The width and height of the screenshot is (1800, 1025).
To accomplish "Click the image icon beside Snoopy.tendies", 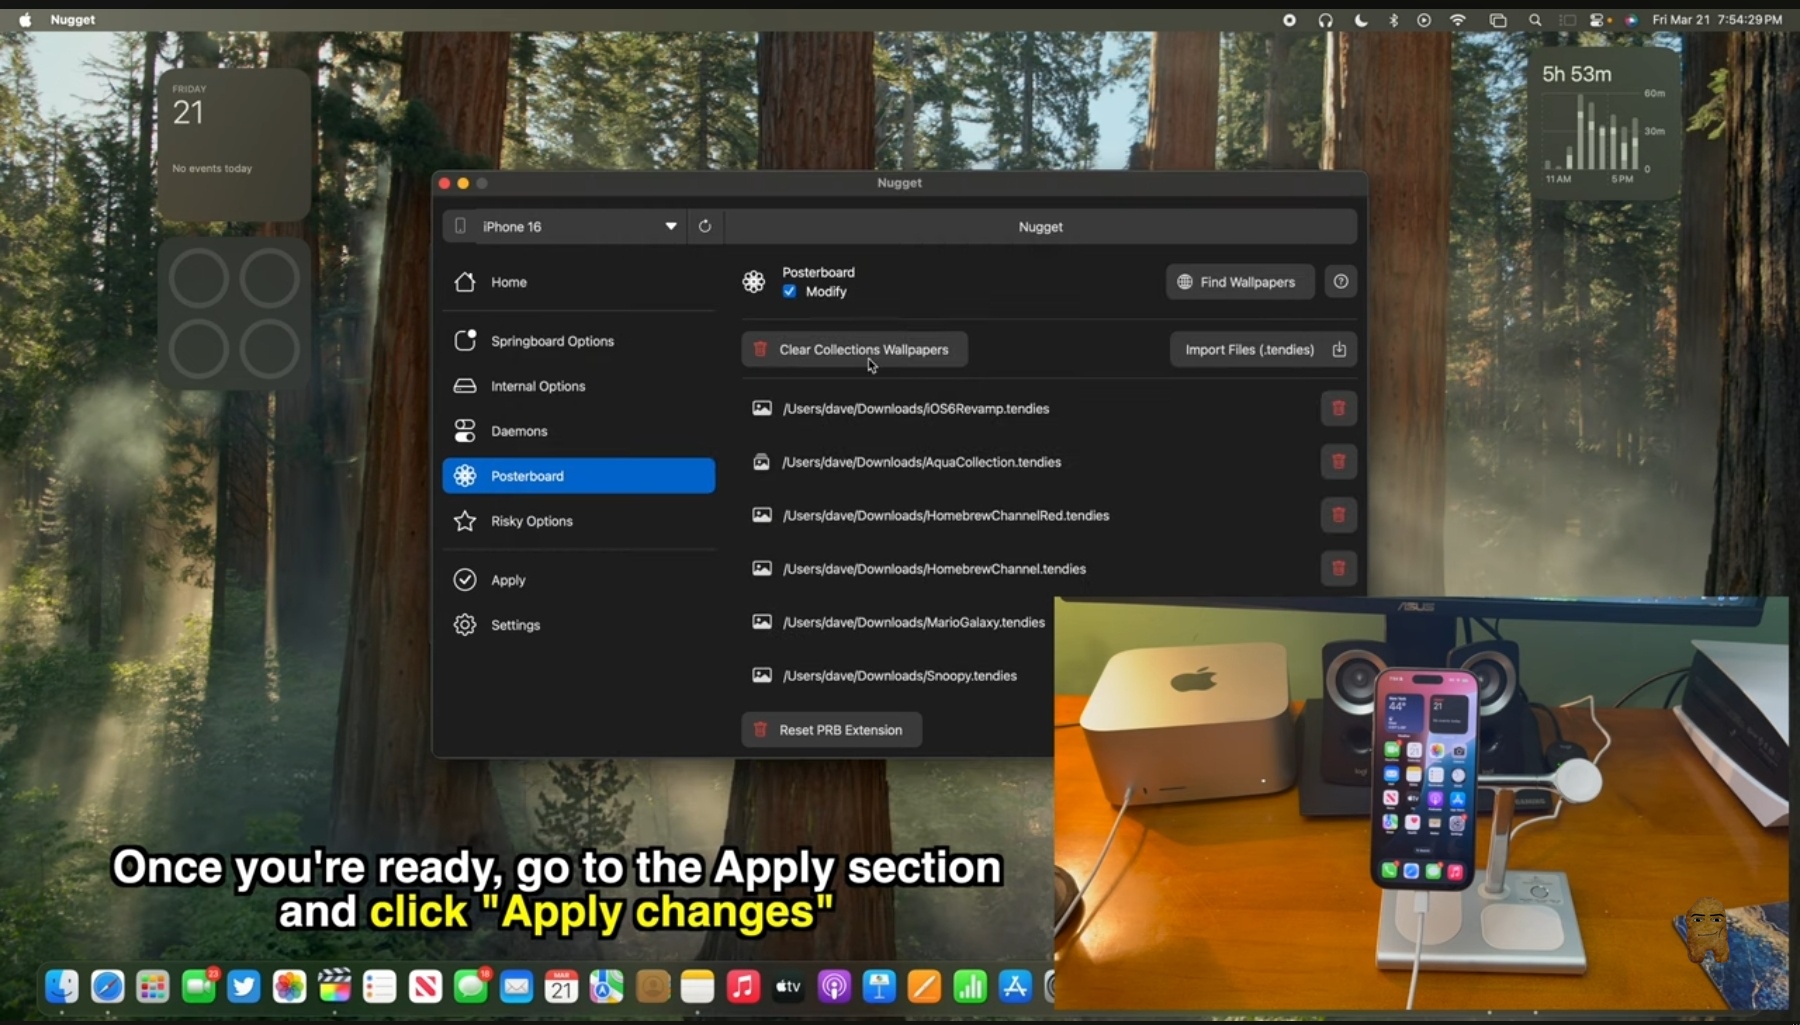I will [x=762, y=676].
